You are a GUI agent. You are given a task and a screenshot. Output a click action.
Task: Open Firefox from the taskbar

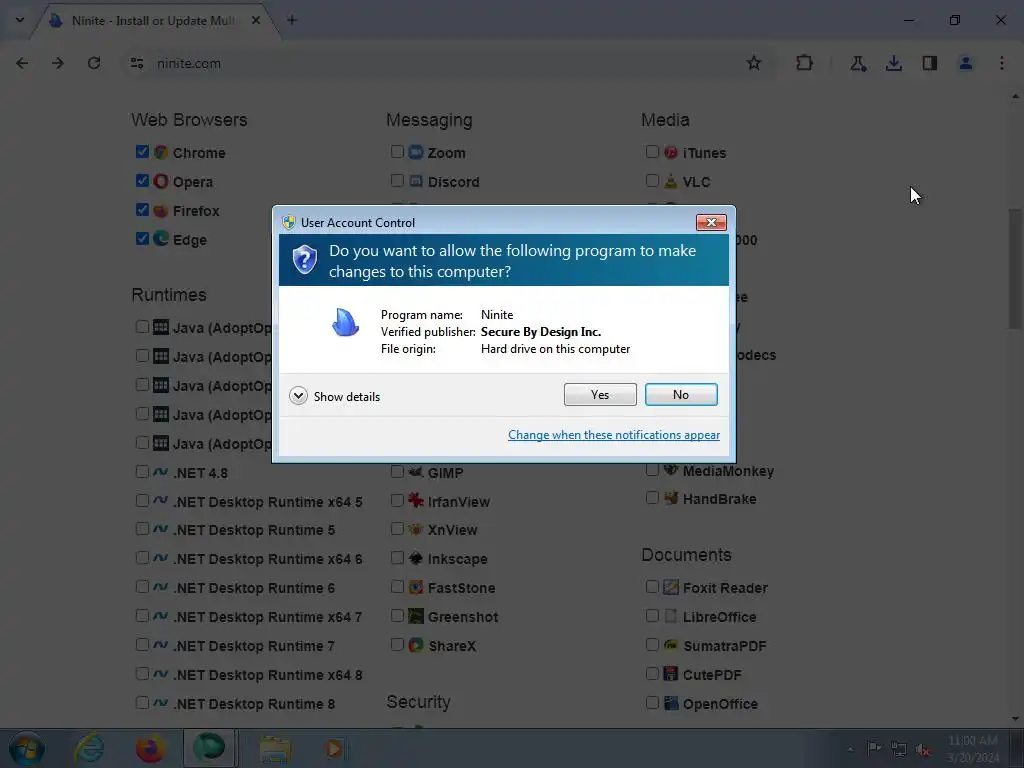150,748
